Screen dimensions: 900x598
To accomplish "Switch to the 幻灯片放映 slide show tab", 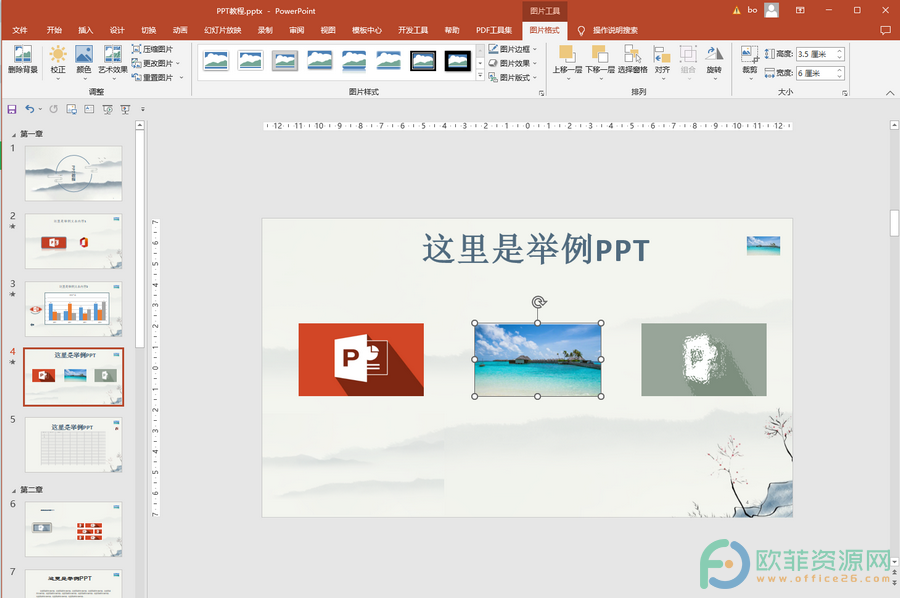I will point(223,30).
